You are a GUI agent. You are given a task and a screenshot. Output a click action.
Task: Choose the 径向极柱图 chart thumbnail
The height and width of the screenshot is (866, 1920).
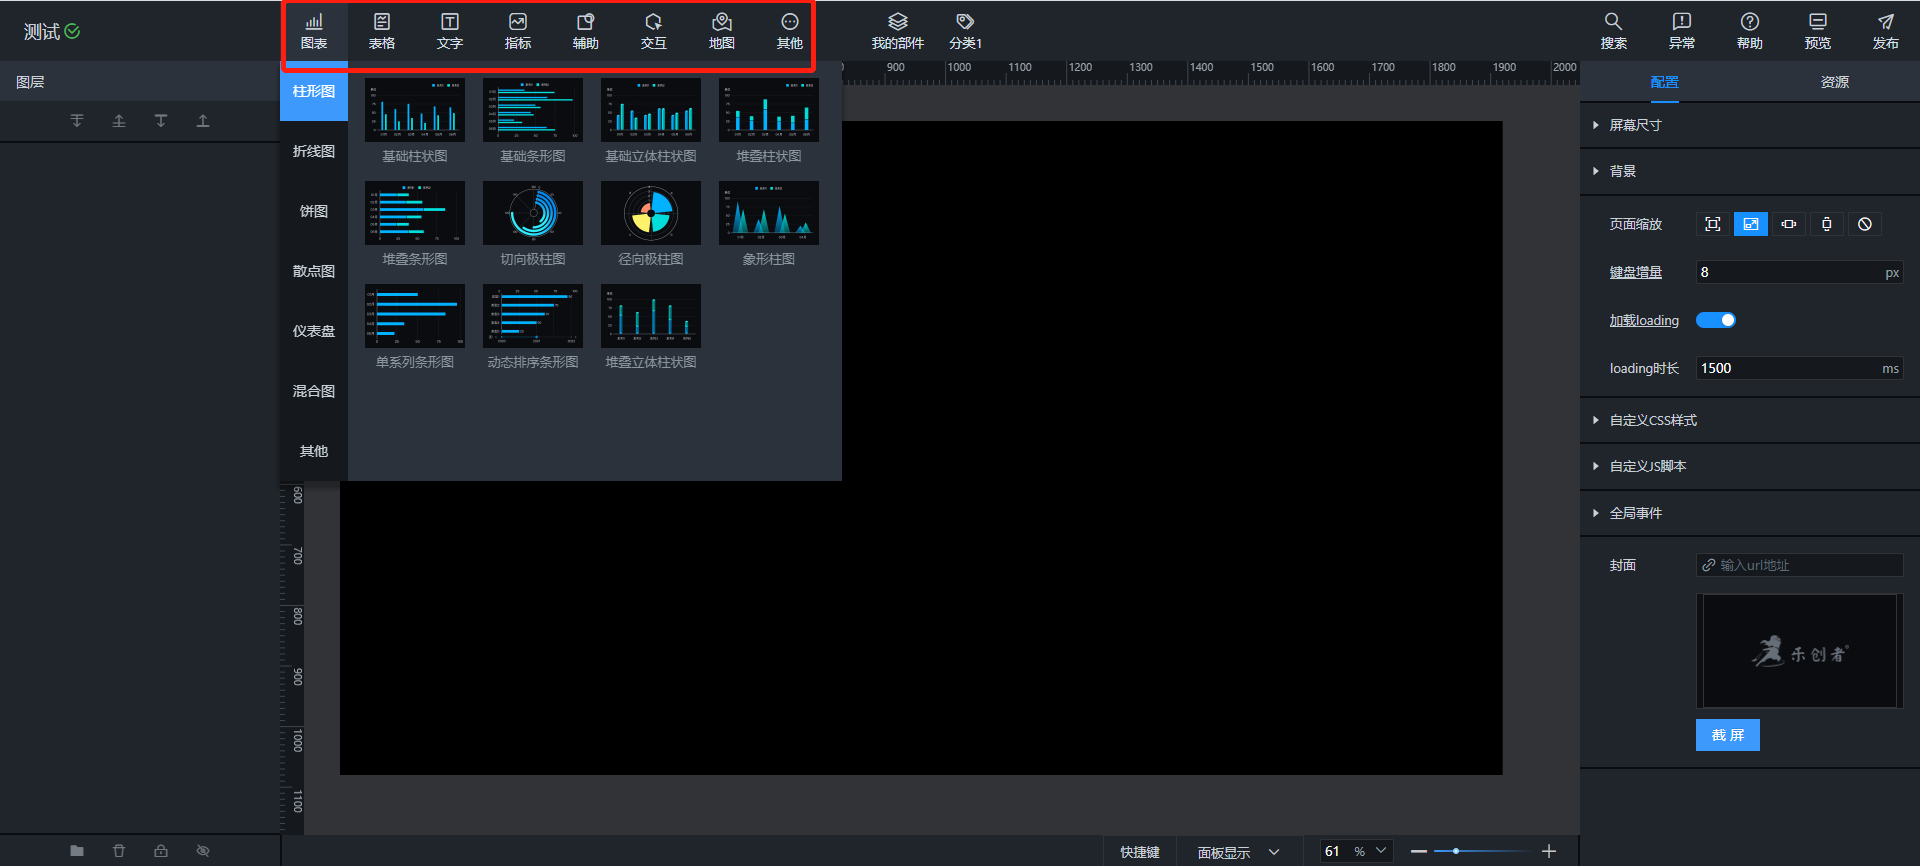[x=650, y=214]
